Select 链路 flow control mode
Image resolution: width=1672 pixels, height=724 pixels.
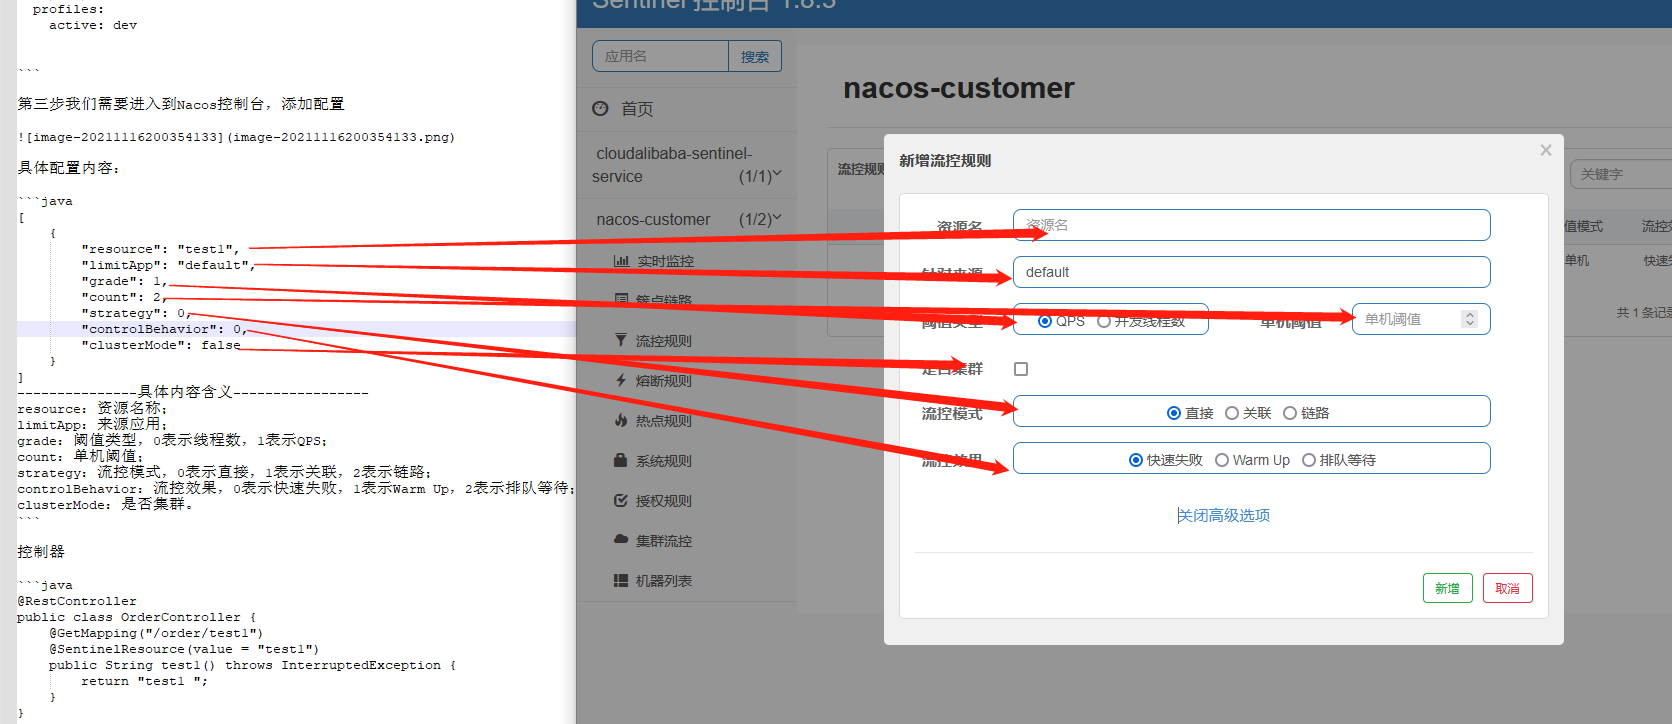[x=1290, y=413]
